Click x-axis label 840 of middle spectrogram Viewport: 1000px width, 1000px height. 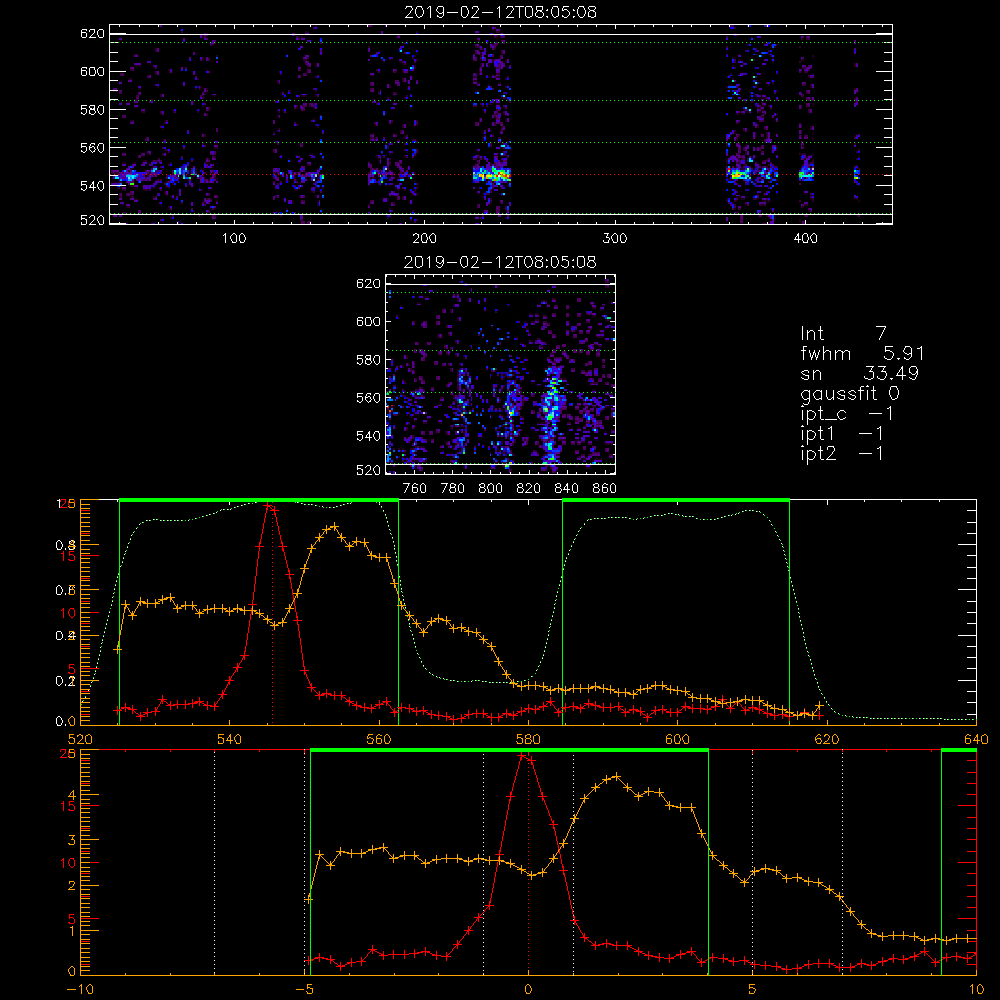[566, 489]
